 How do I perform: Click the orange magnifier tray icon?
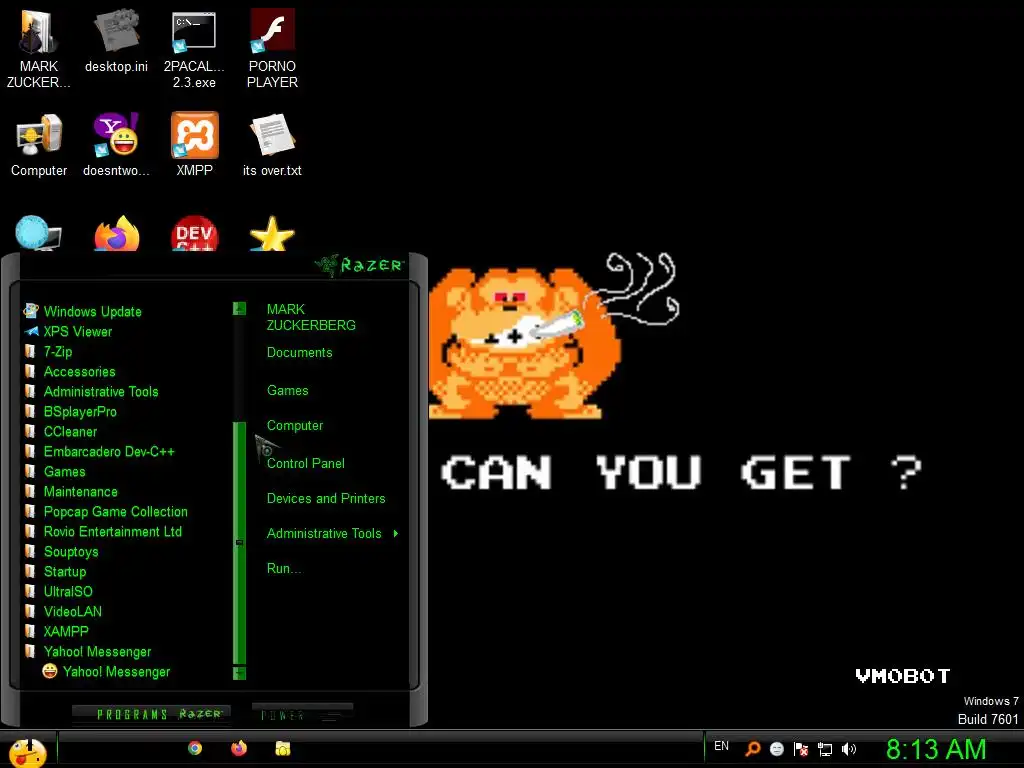pos(753,748)
